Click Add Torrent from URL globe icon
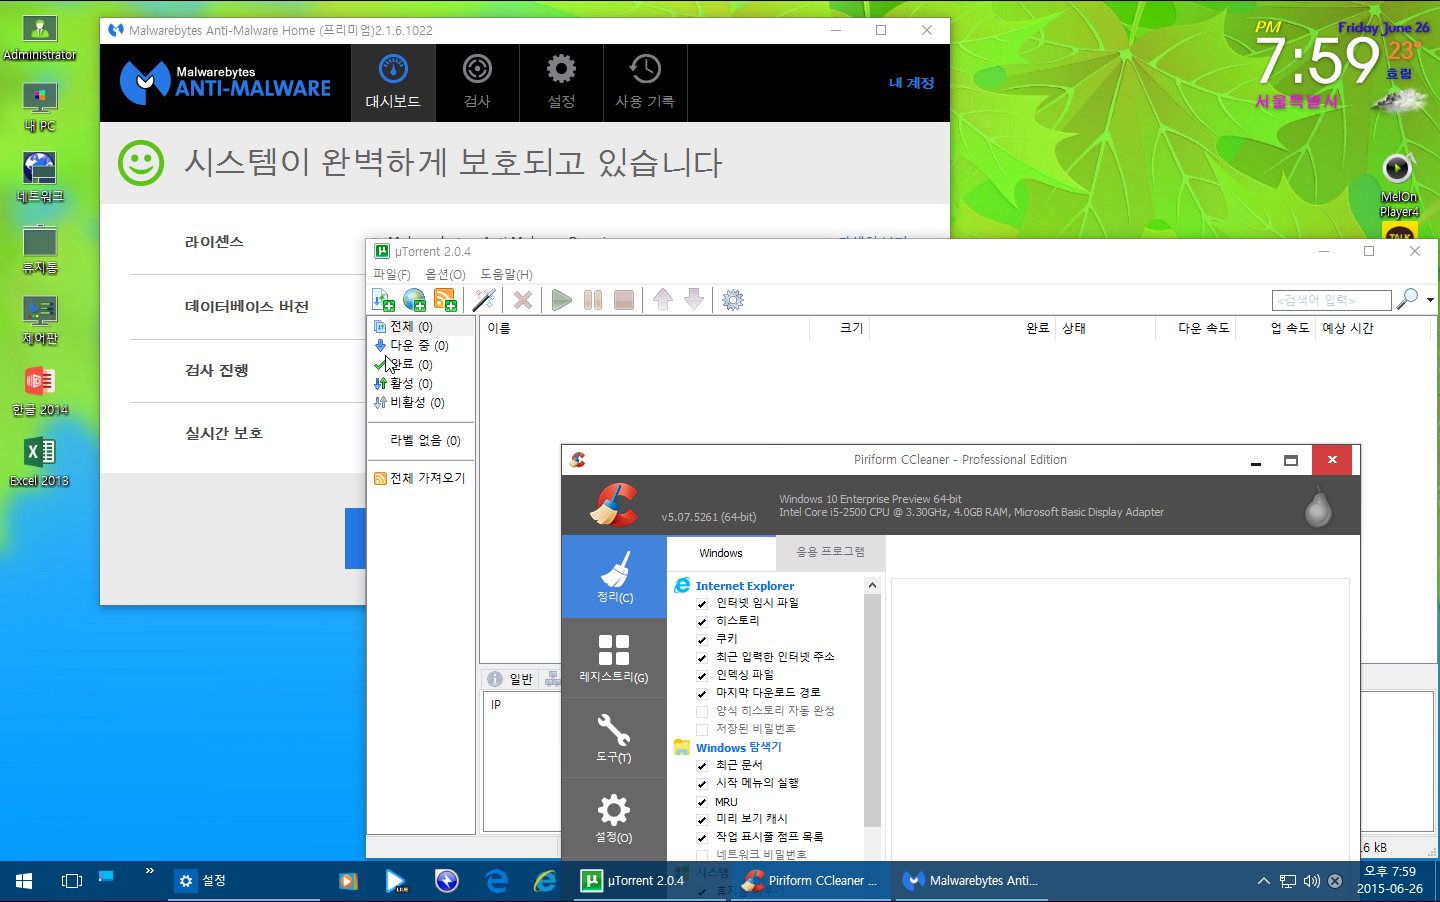 tap(414, 300)
